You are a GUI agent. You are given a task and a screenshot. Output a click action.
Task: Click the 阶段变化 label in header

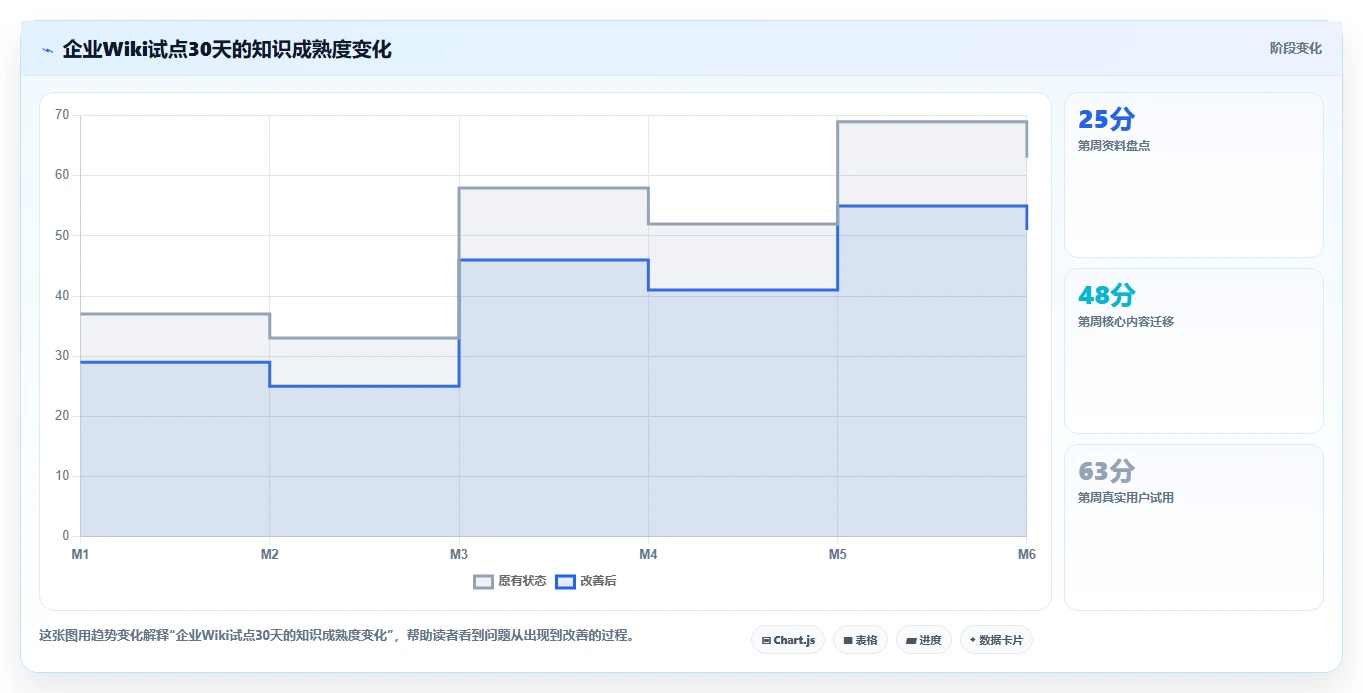(x=1295, y=48)
